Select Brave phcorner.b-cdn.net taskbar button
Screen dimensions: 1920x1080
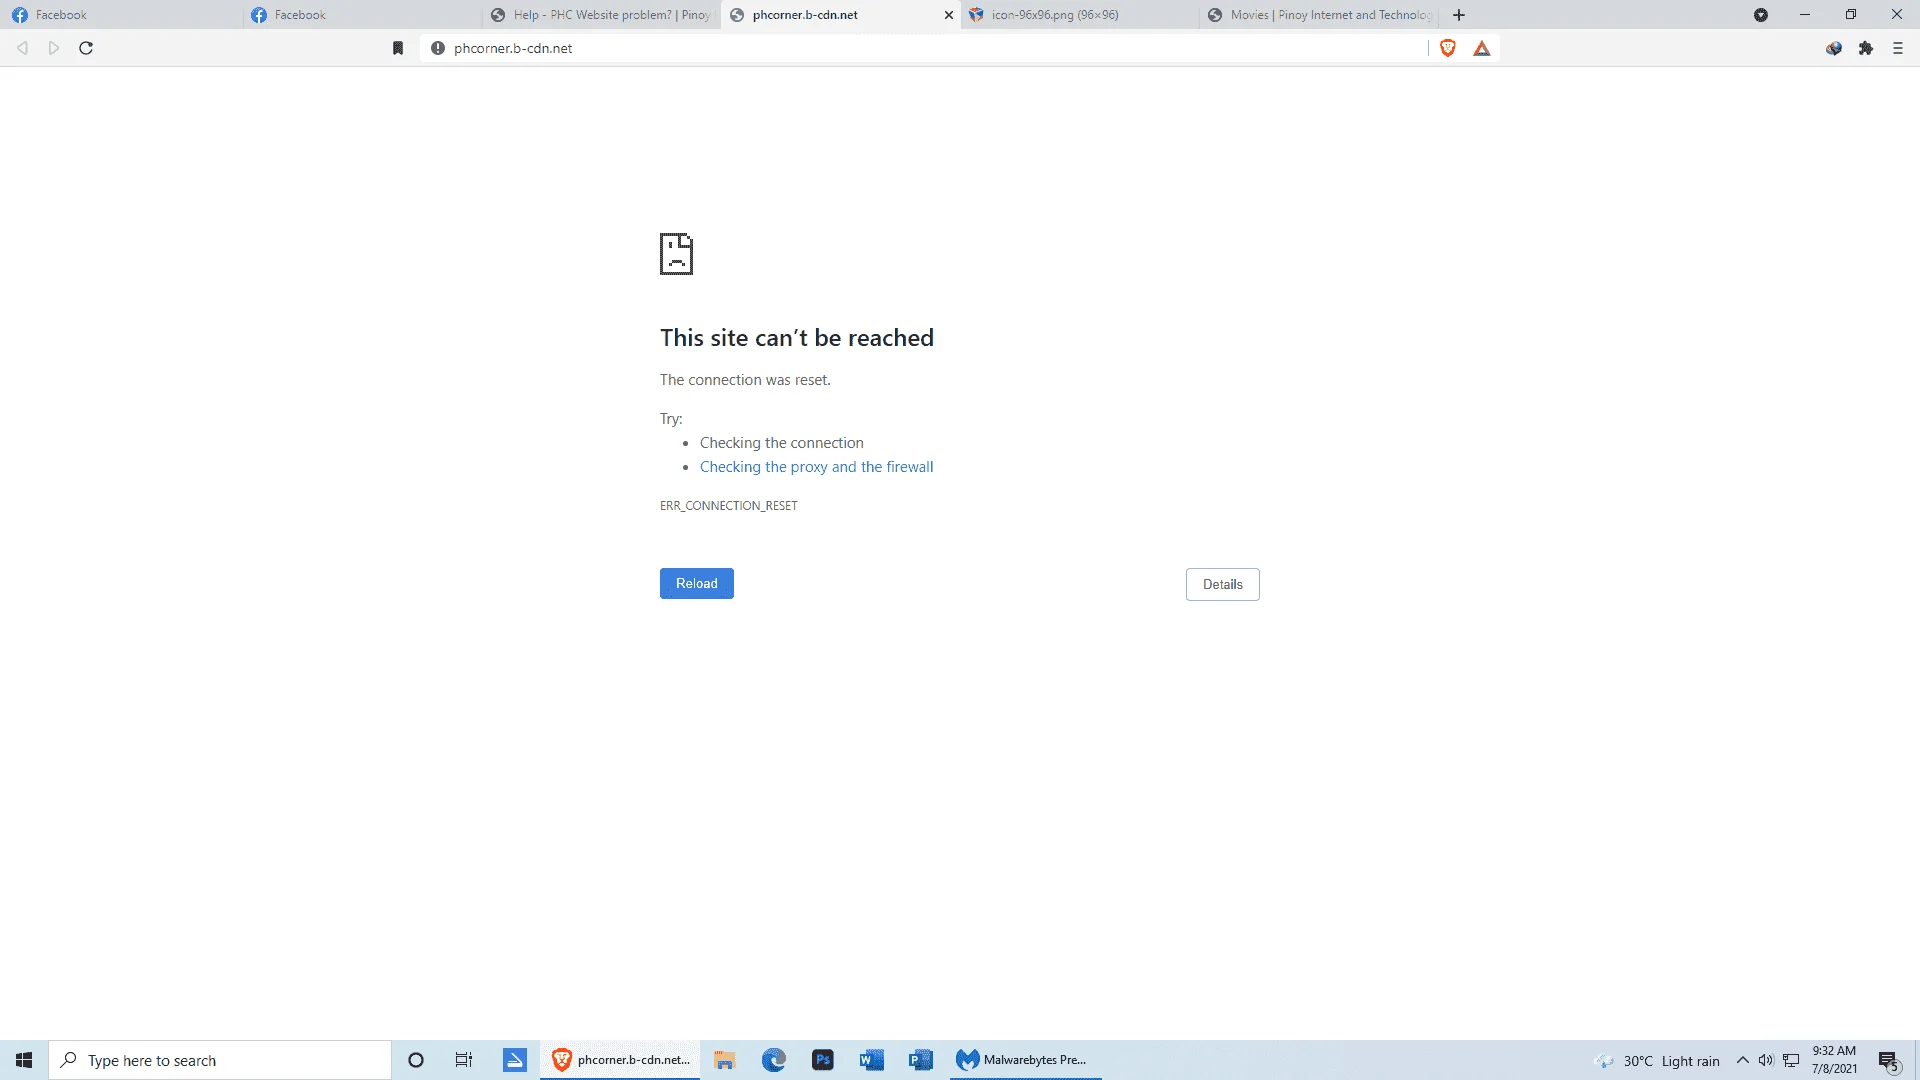pos(620,1060)
